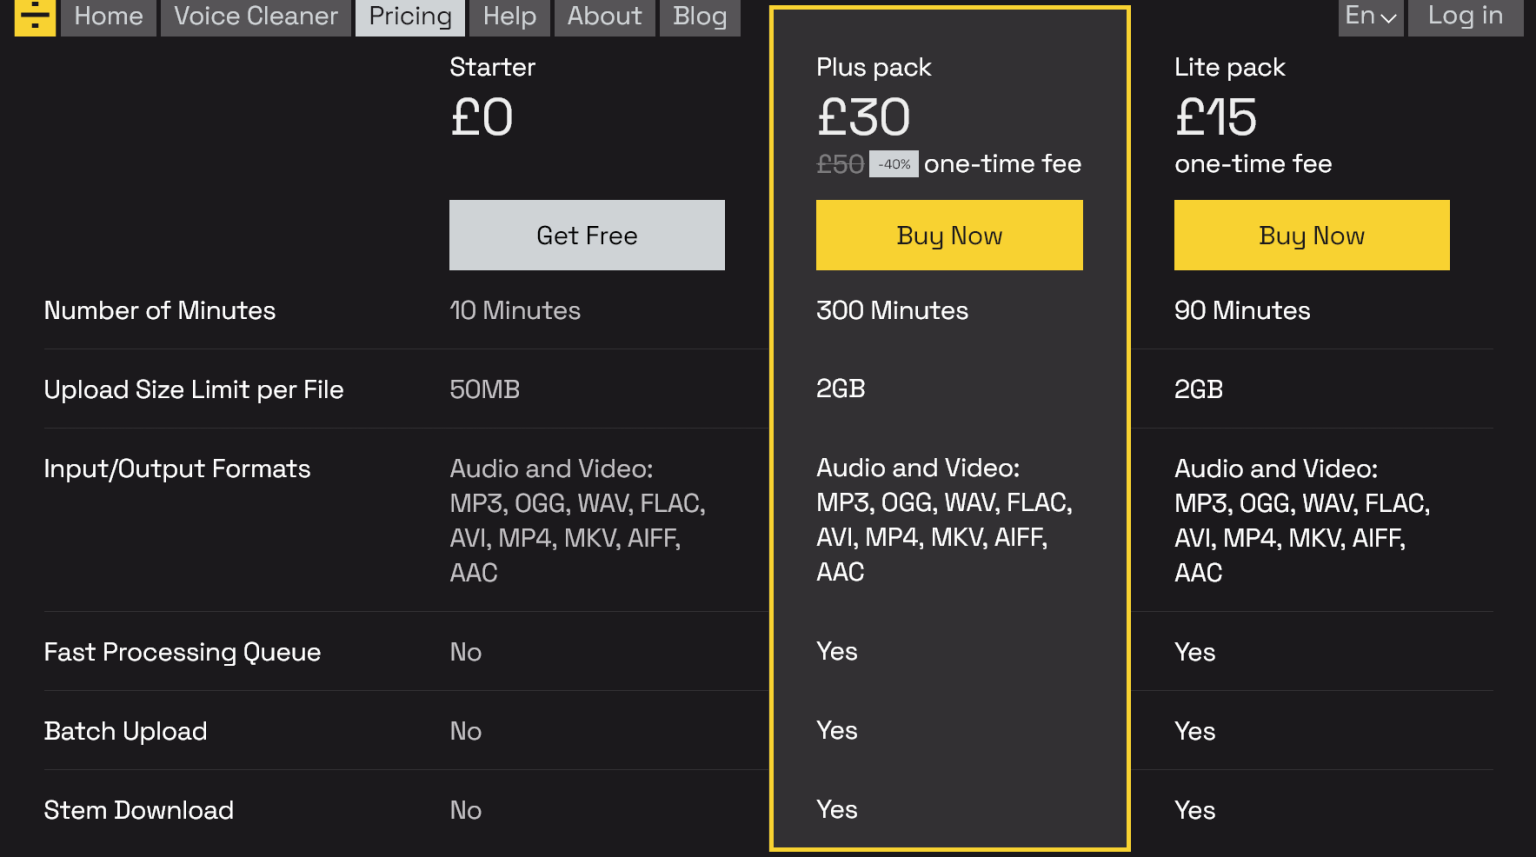
Task: Buy the Plus pack with Buy Now
Action: tap(949, 235)
